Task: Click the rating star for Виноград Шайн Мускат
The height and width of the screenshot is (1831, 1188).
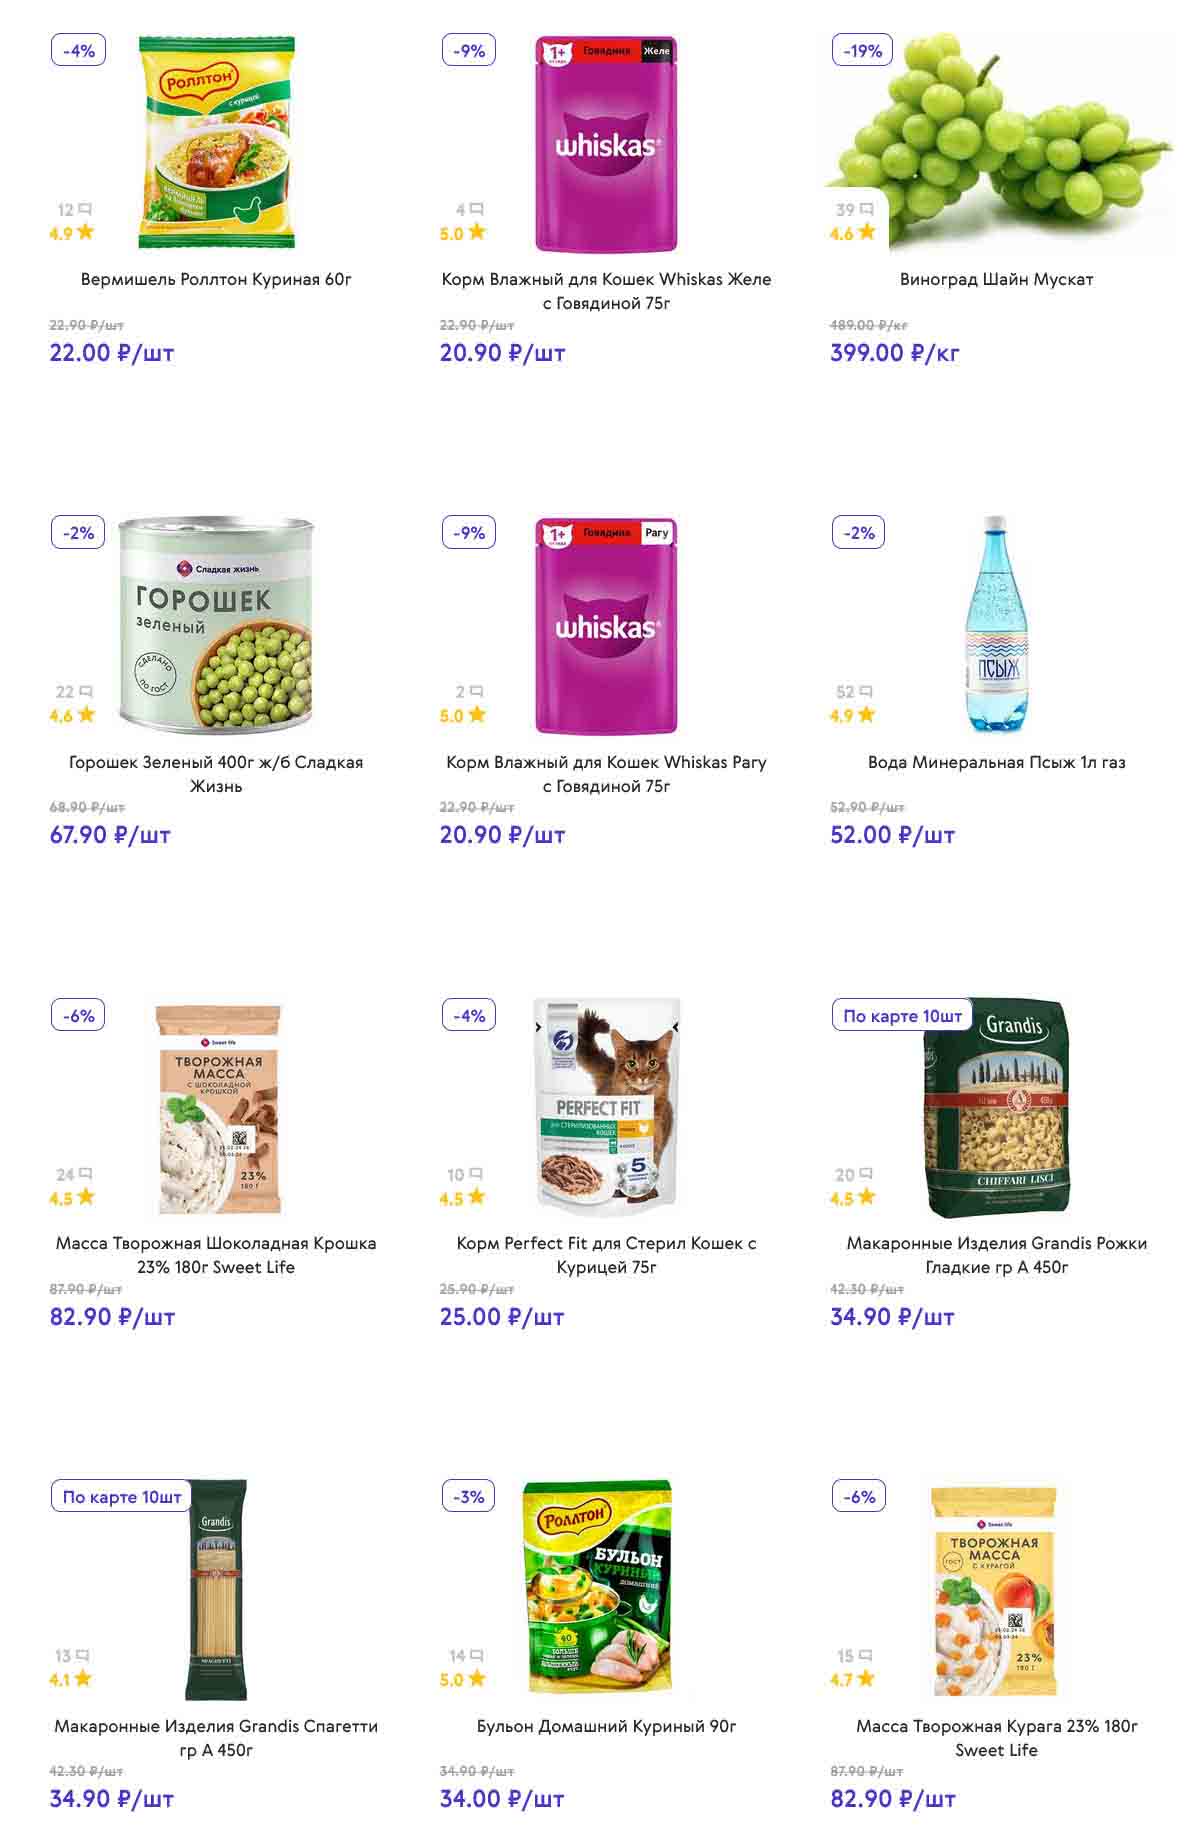Action: coord(867,233)
